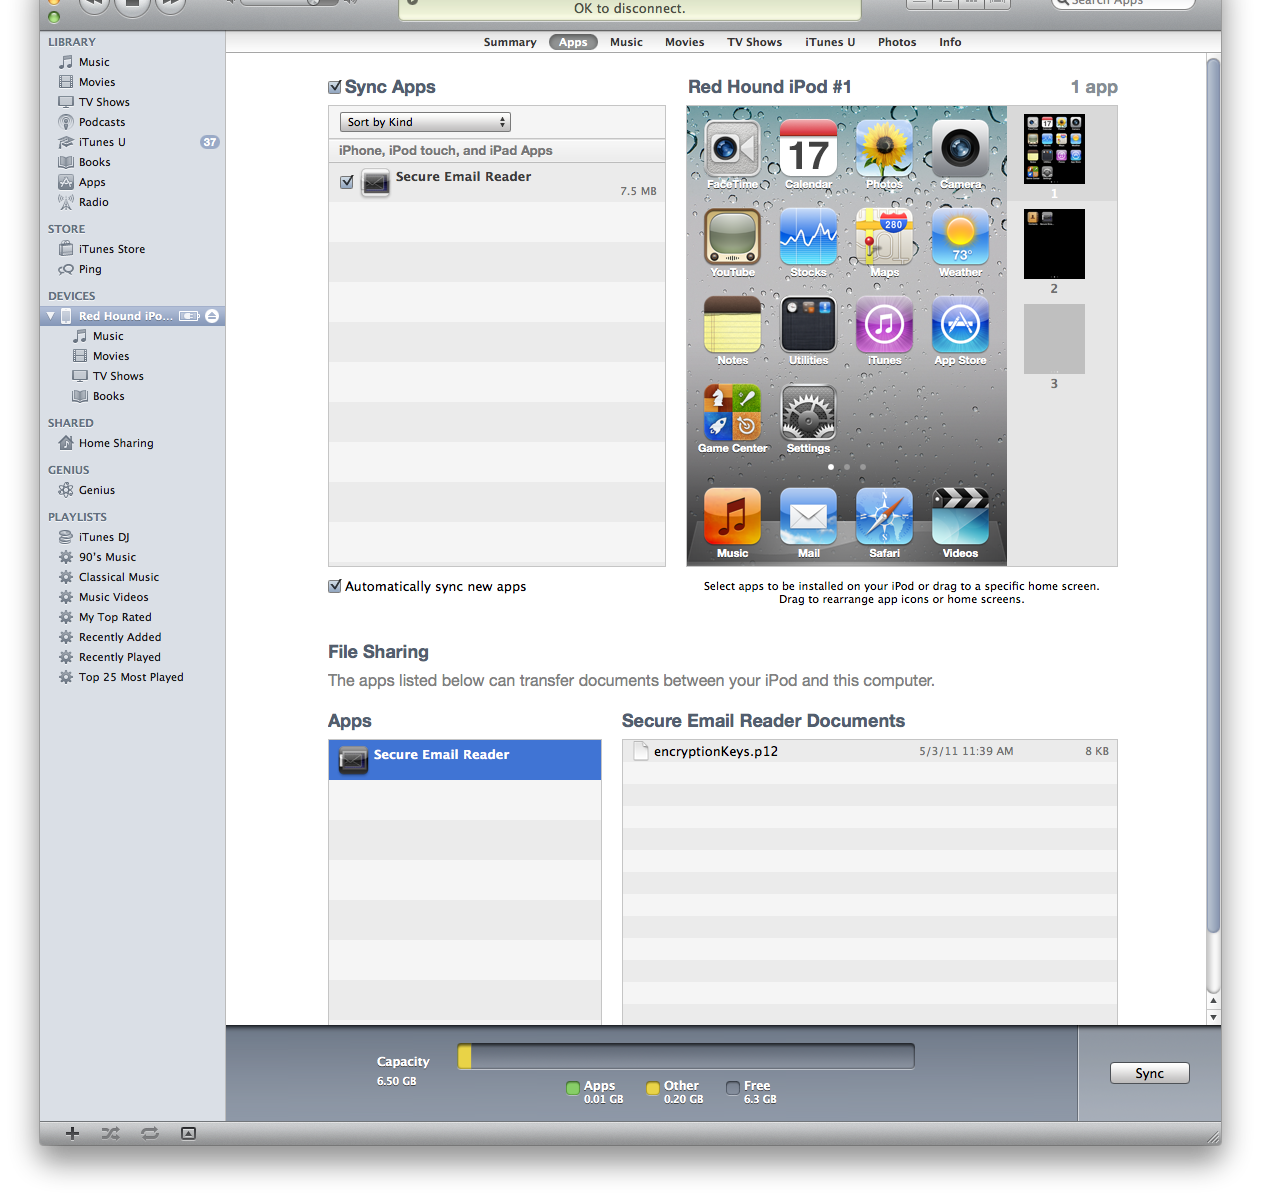The width and height of the screenshot is (1261, 1200).
Task: Click the eject icon beside Red Hound iPod
Action: click(x=212, y=316)
